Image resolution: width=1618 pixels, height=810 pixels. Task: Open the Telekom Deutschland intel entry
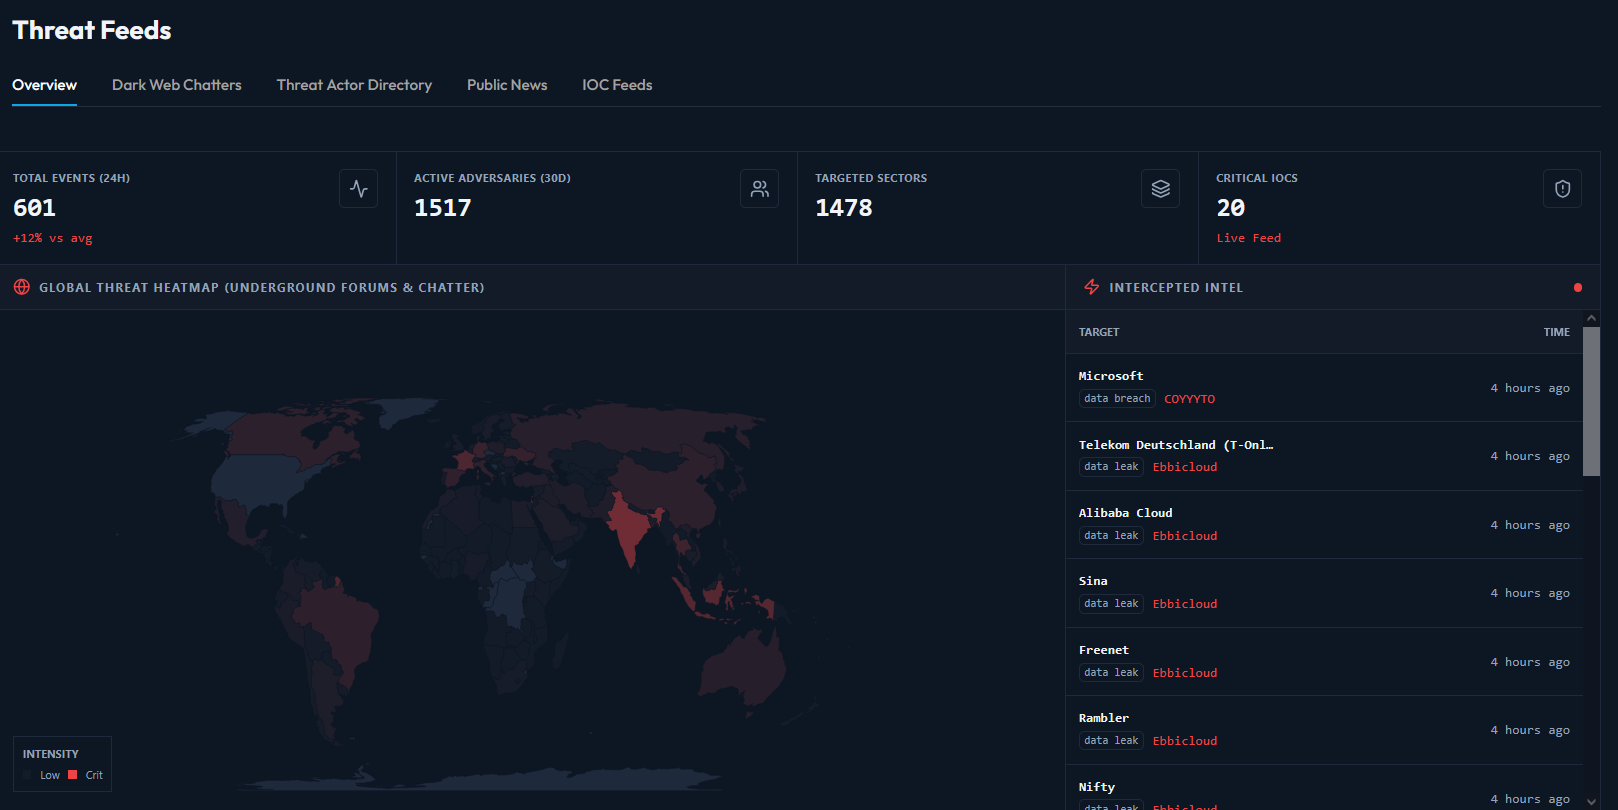point(1324,456)
